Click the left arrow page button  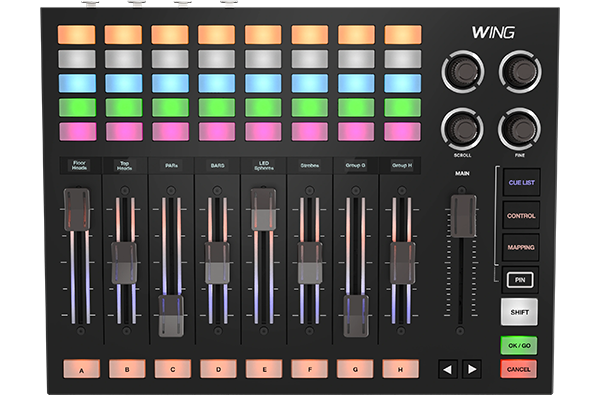pyautogui.click(x=448, y=369)
